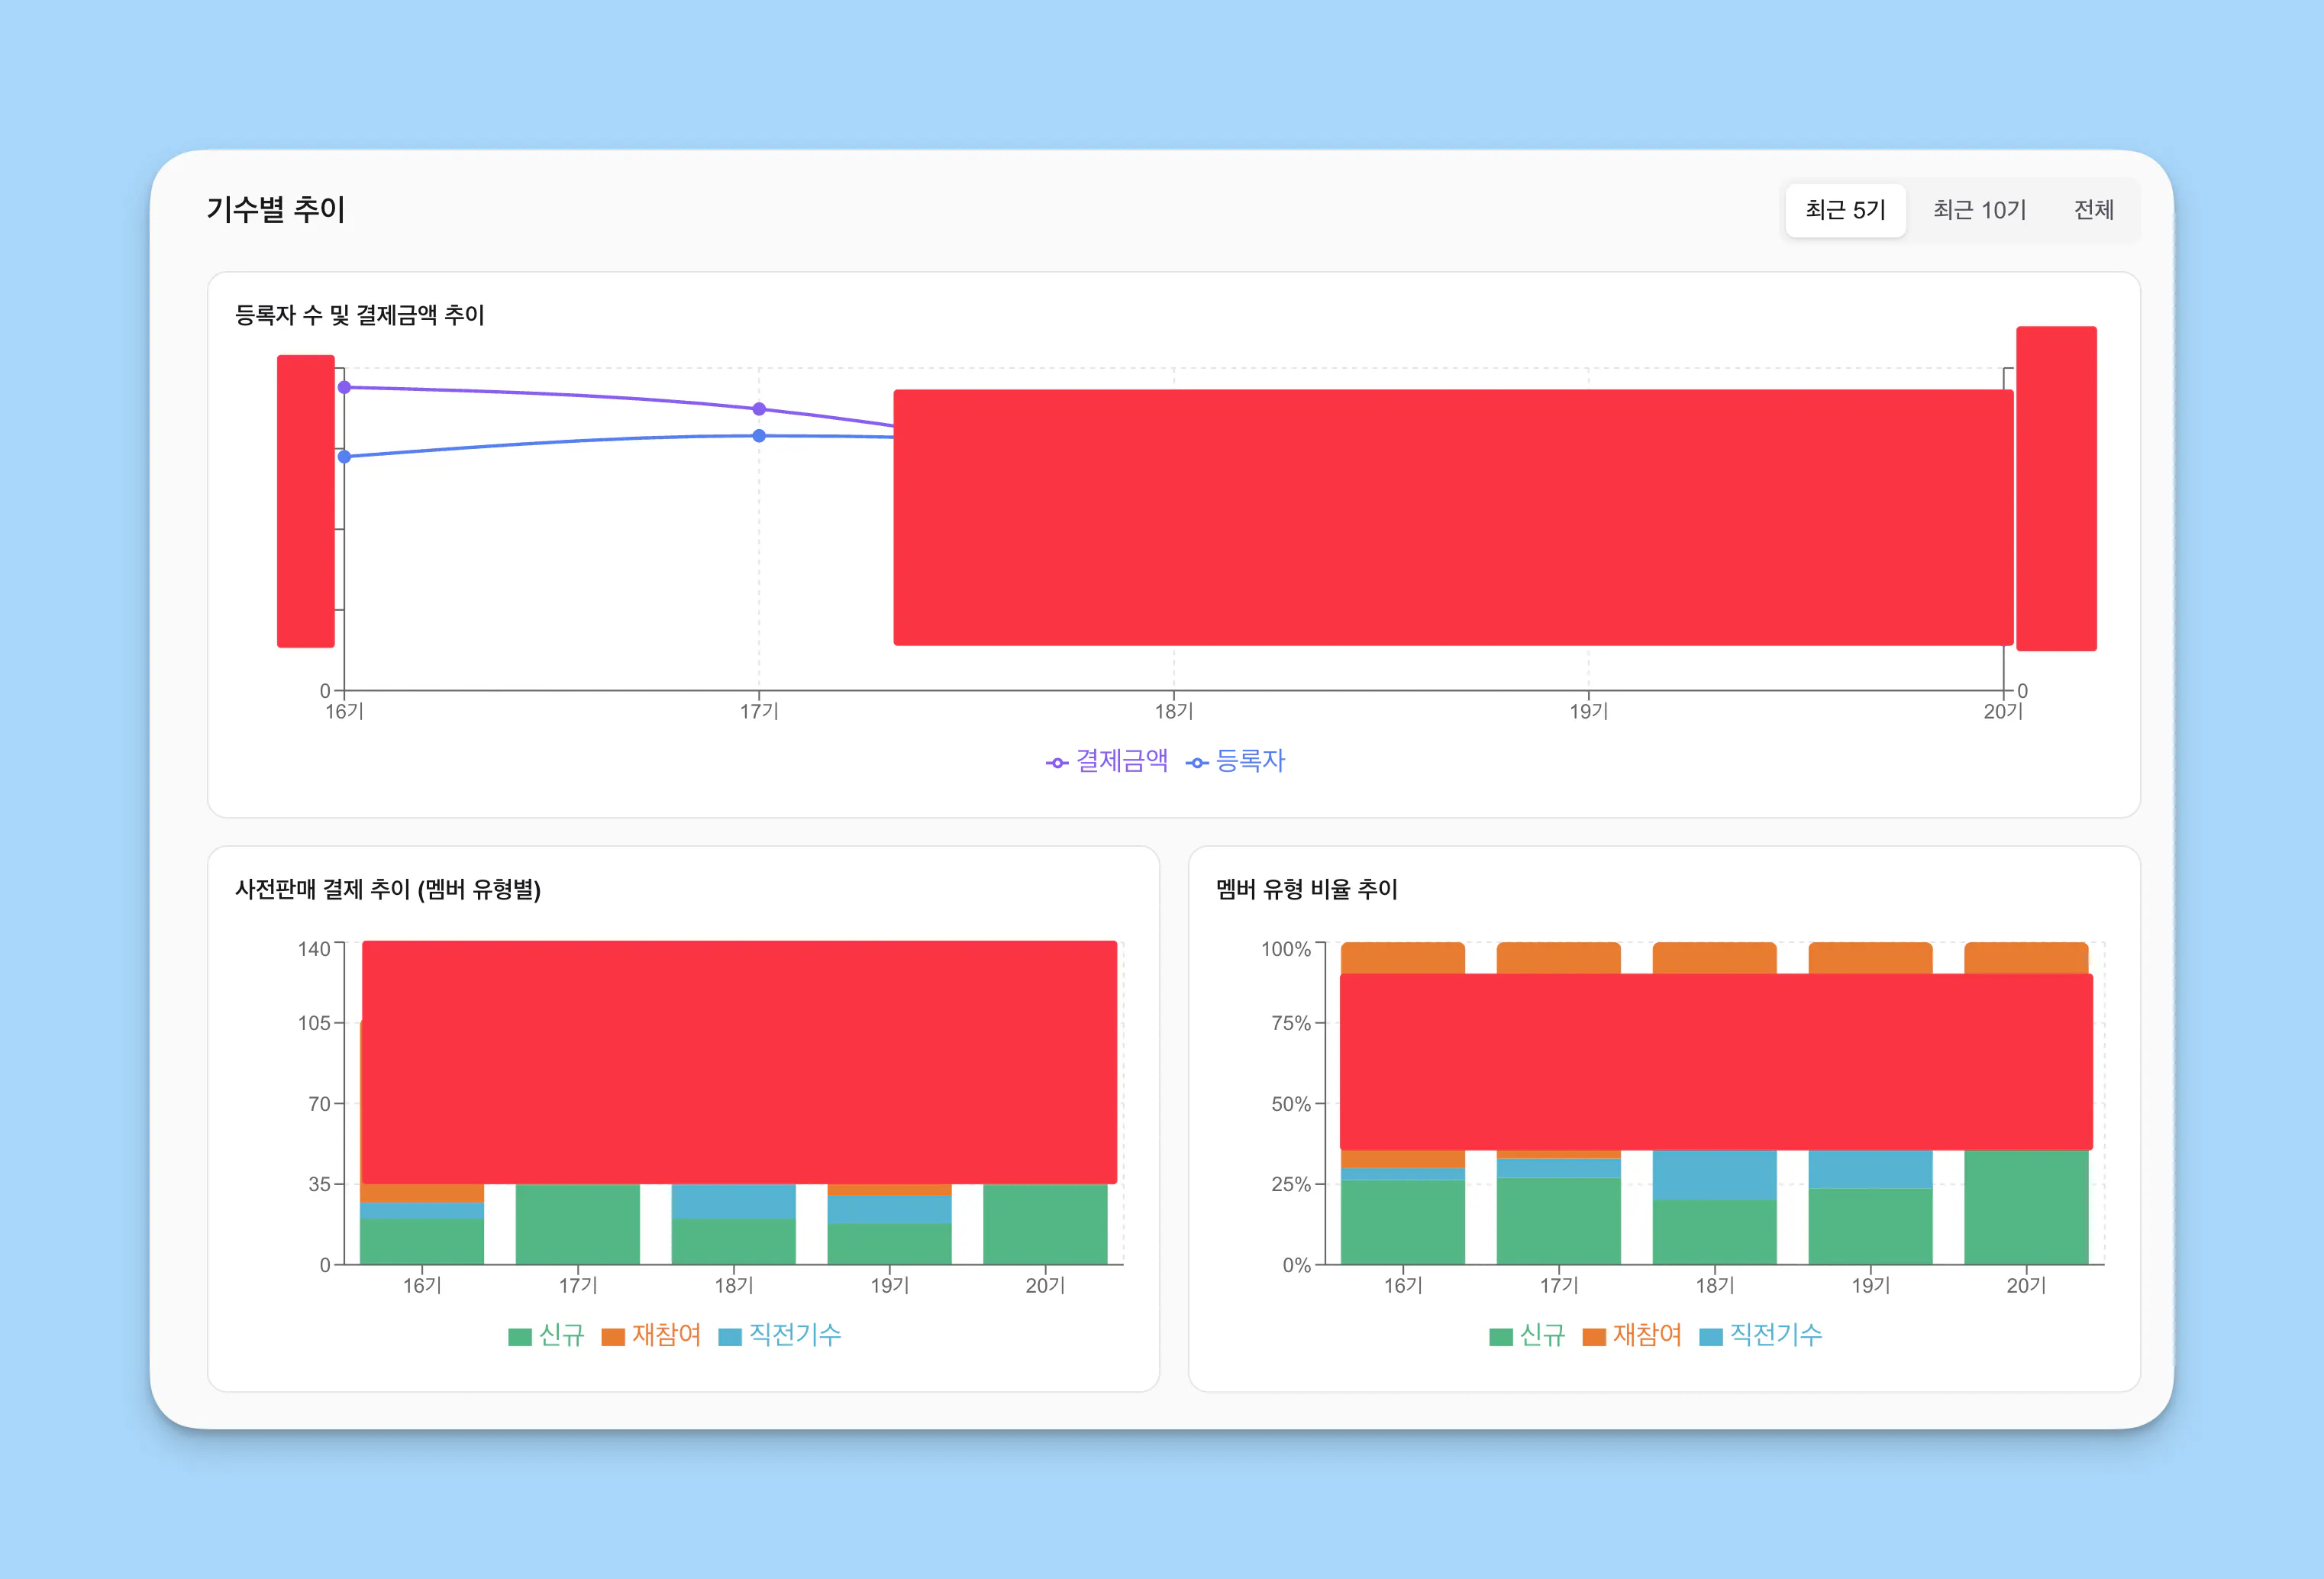Click green 신규 bar for 20기 in presale chart
2324x1579 pixels.
(x=1045, y=1225)
